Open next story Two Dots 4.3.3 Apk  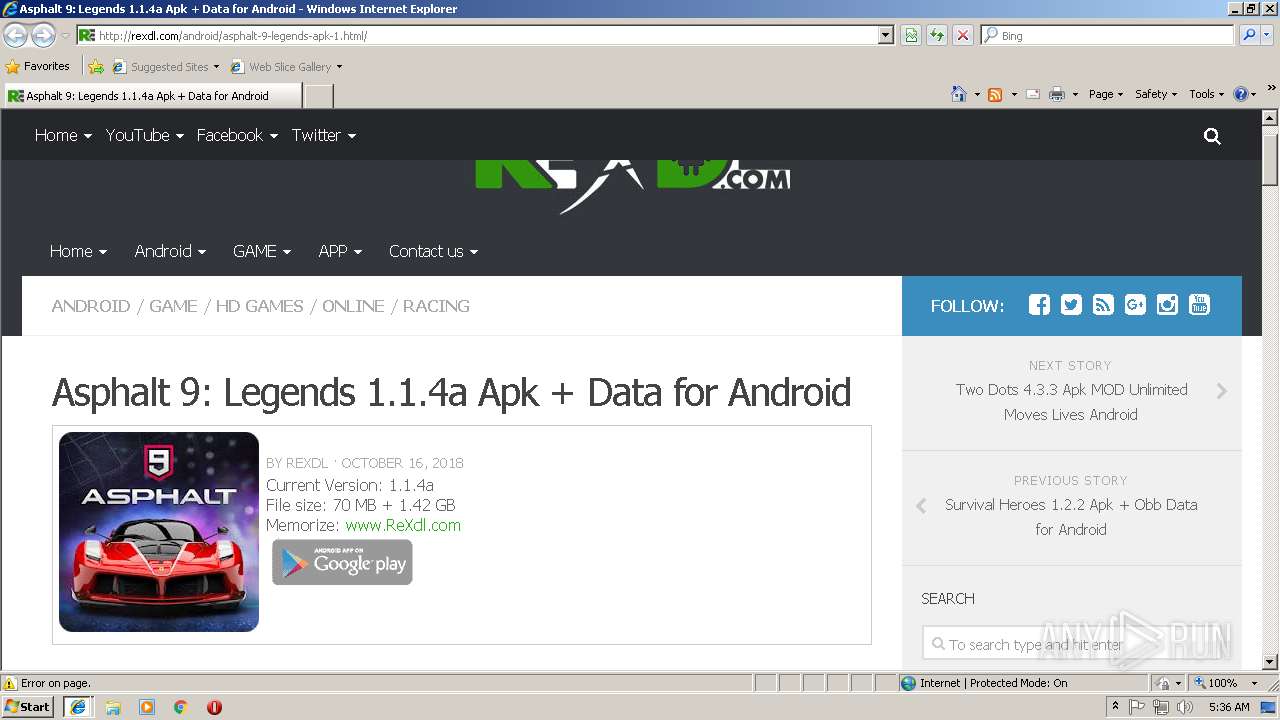[1071, 402]
